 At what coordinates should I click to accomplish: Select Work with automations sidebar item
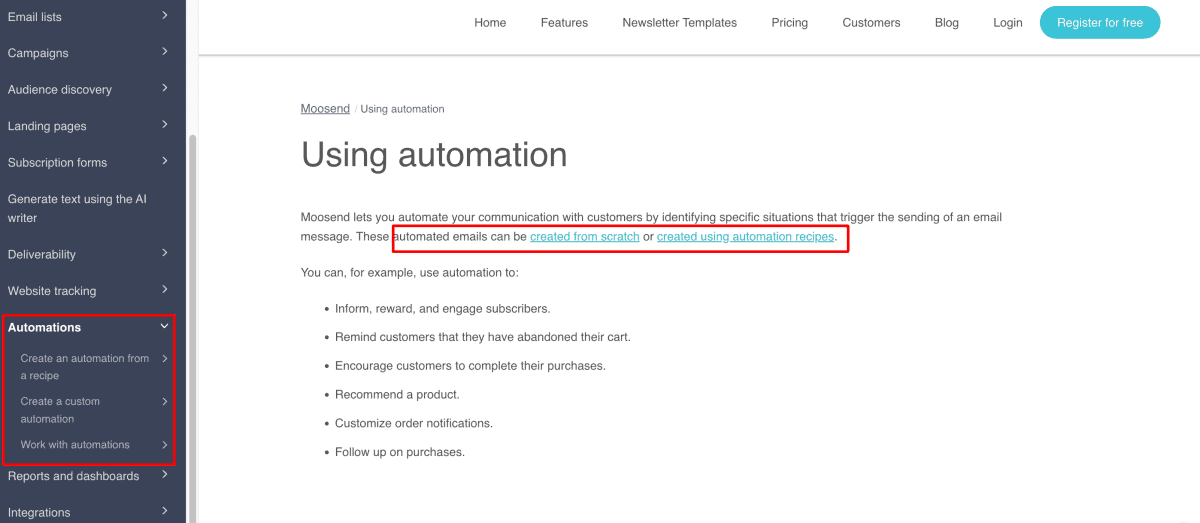(75, 445)
